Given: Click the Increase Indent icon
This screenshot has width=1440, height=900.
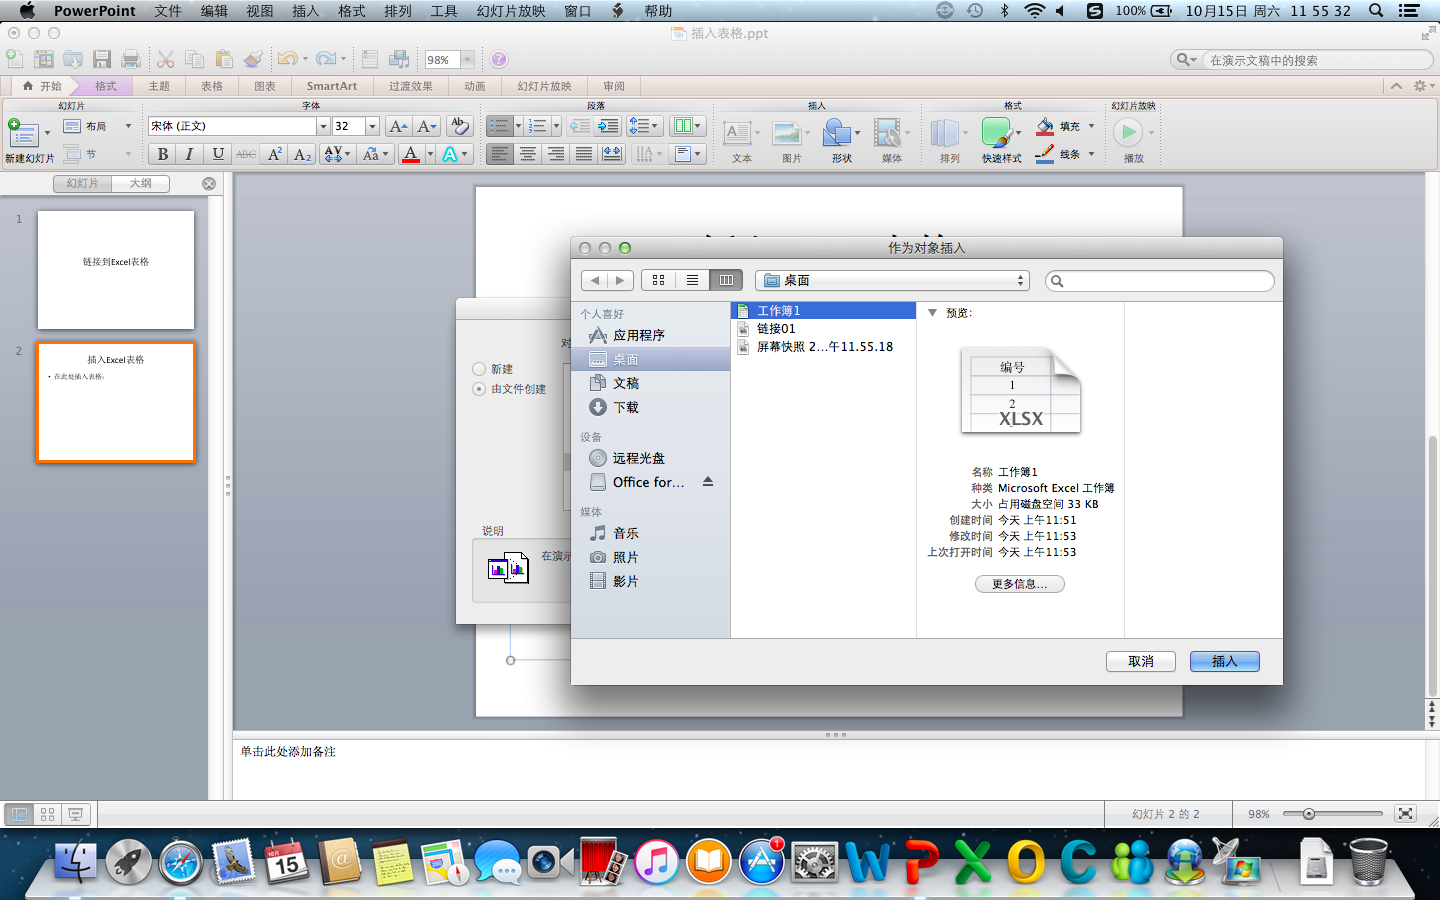Looking at the screenshot, I should click(608, 126).
